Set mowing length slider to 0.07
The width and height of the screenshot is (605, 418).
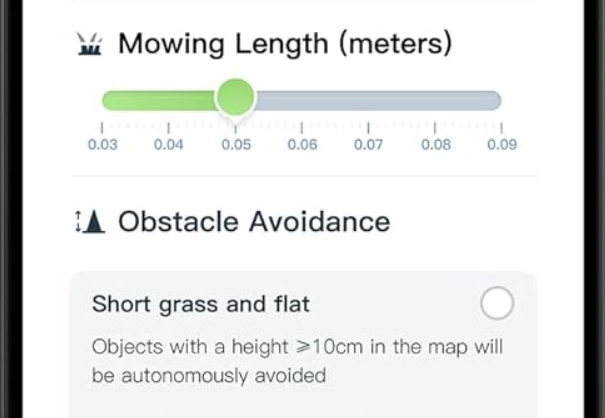[x=368, y=101]
